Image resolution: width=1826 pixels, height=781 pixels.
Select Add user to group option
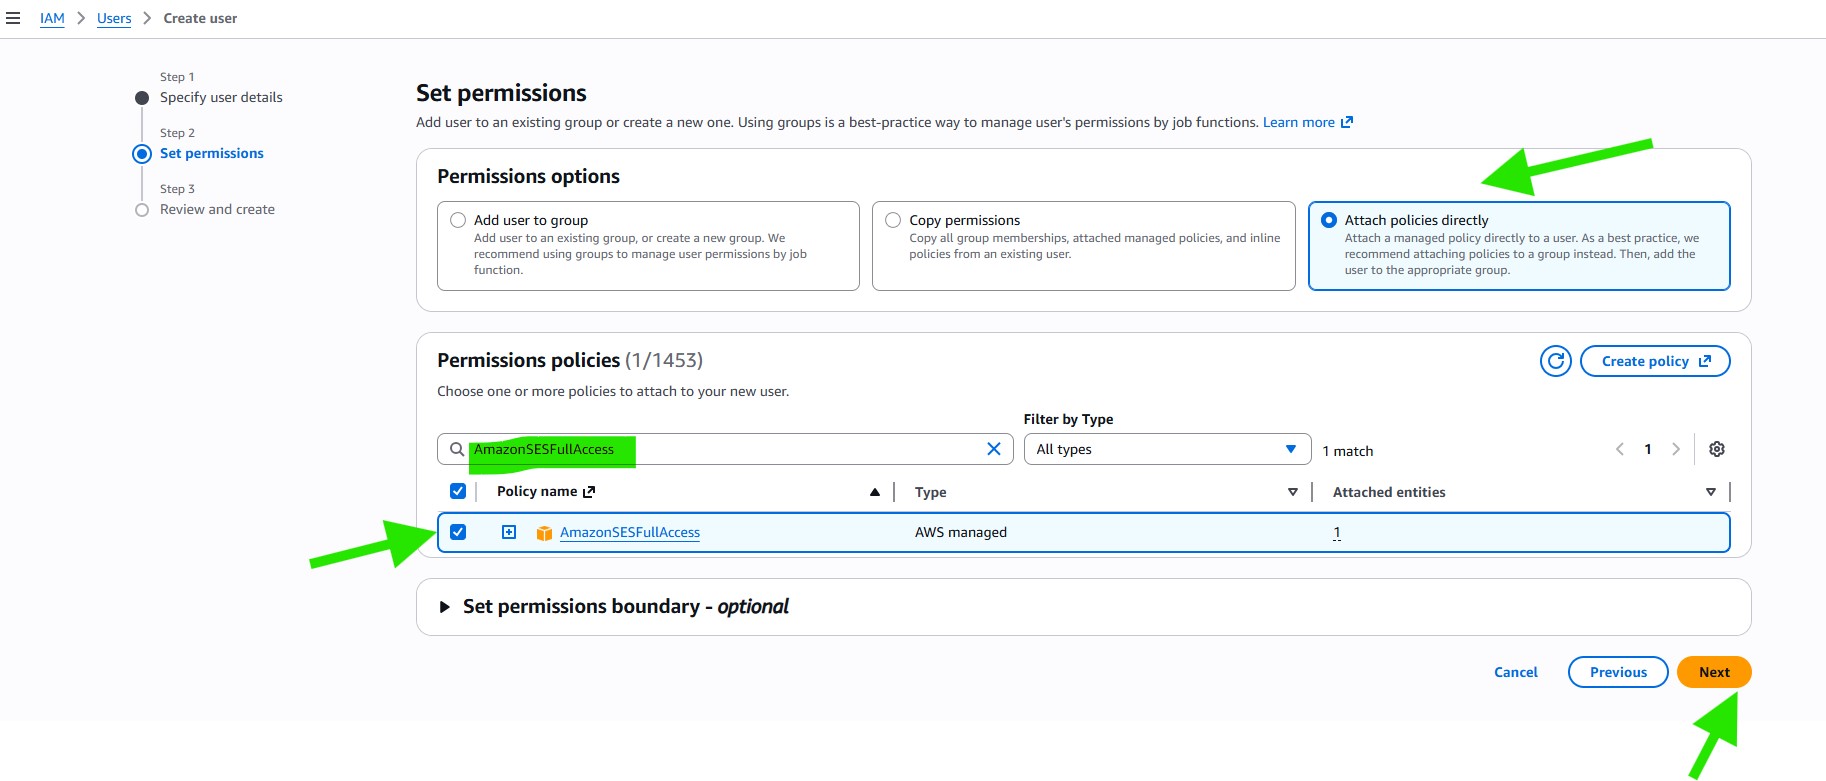coord(458,220)
